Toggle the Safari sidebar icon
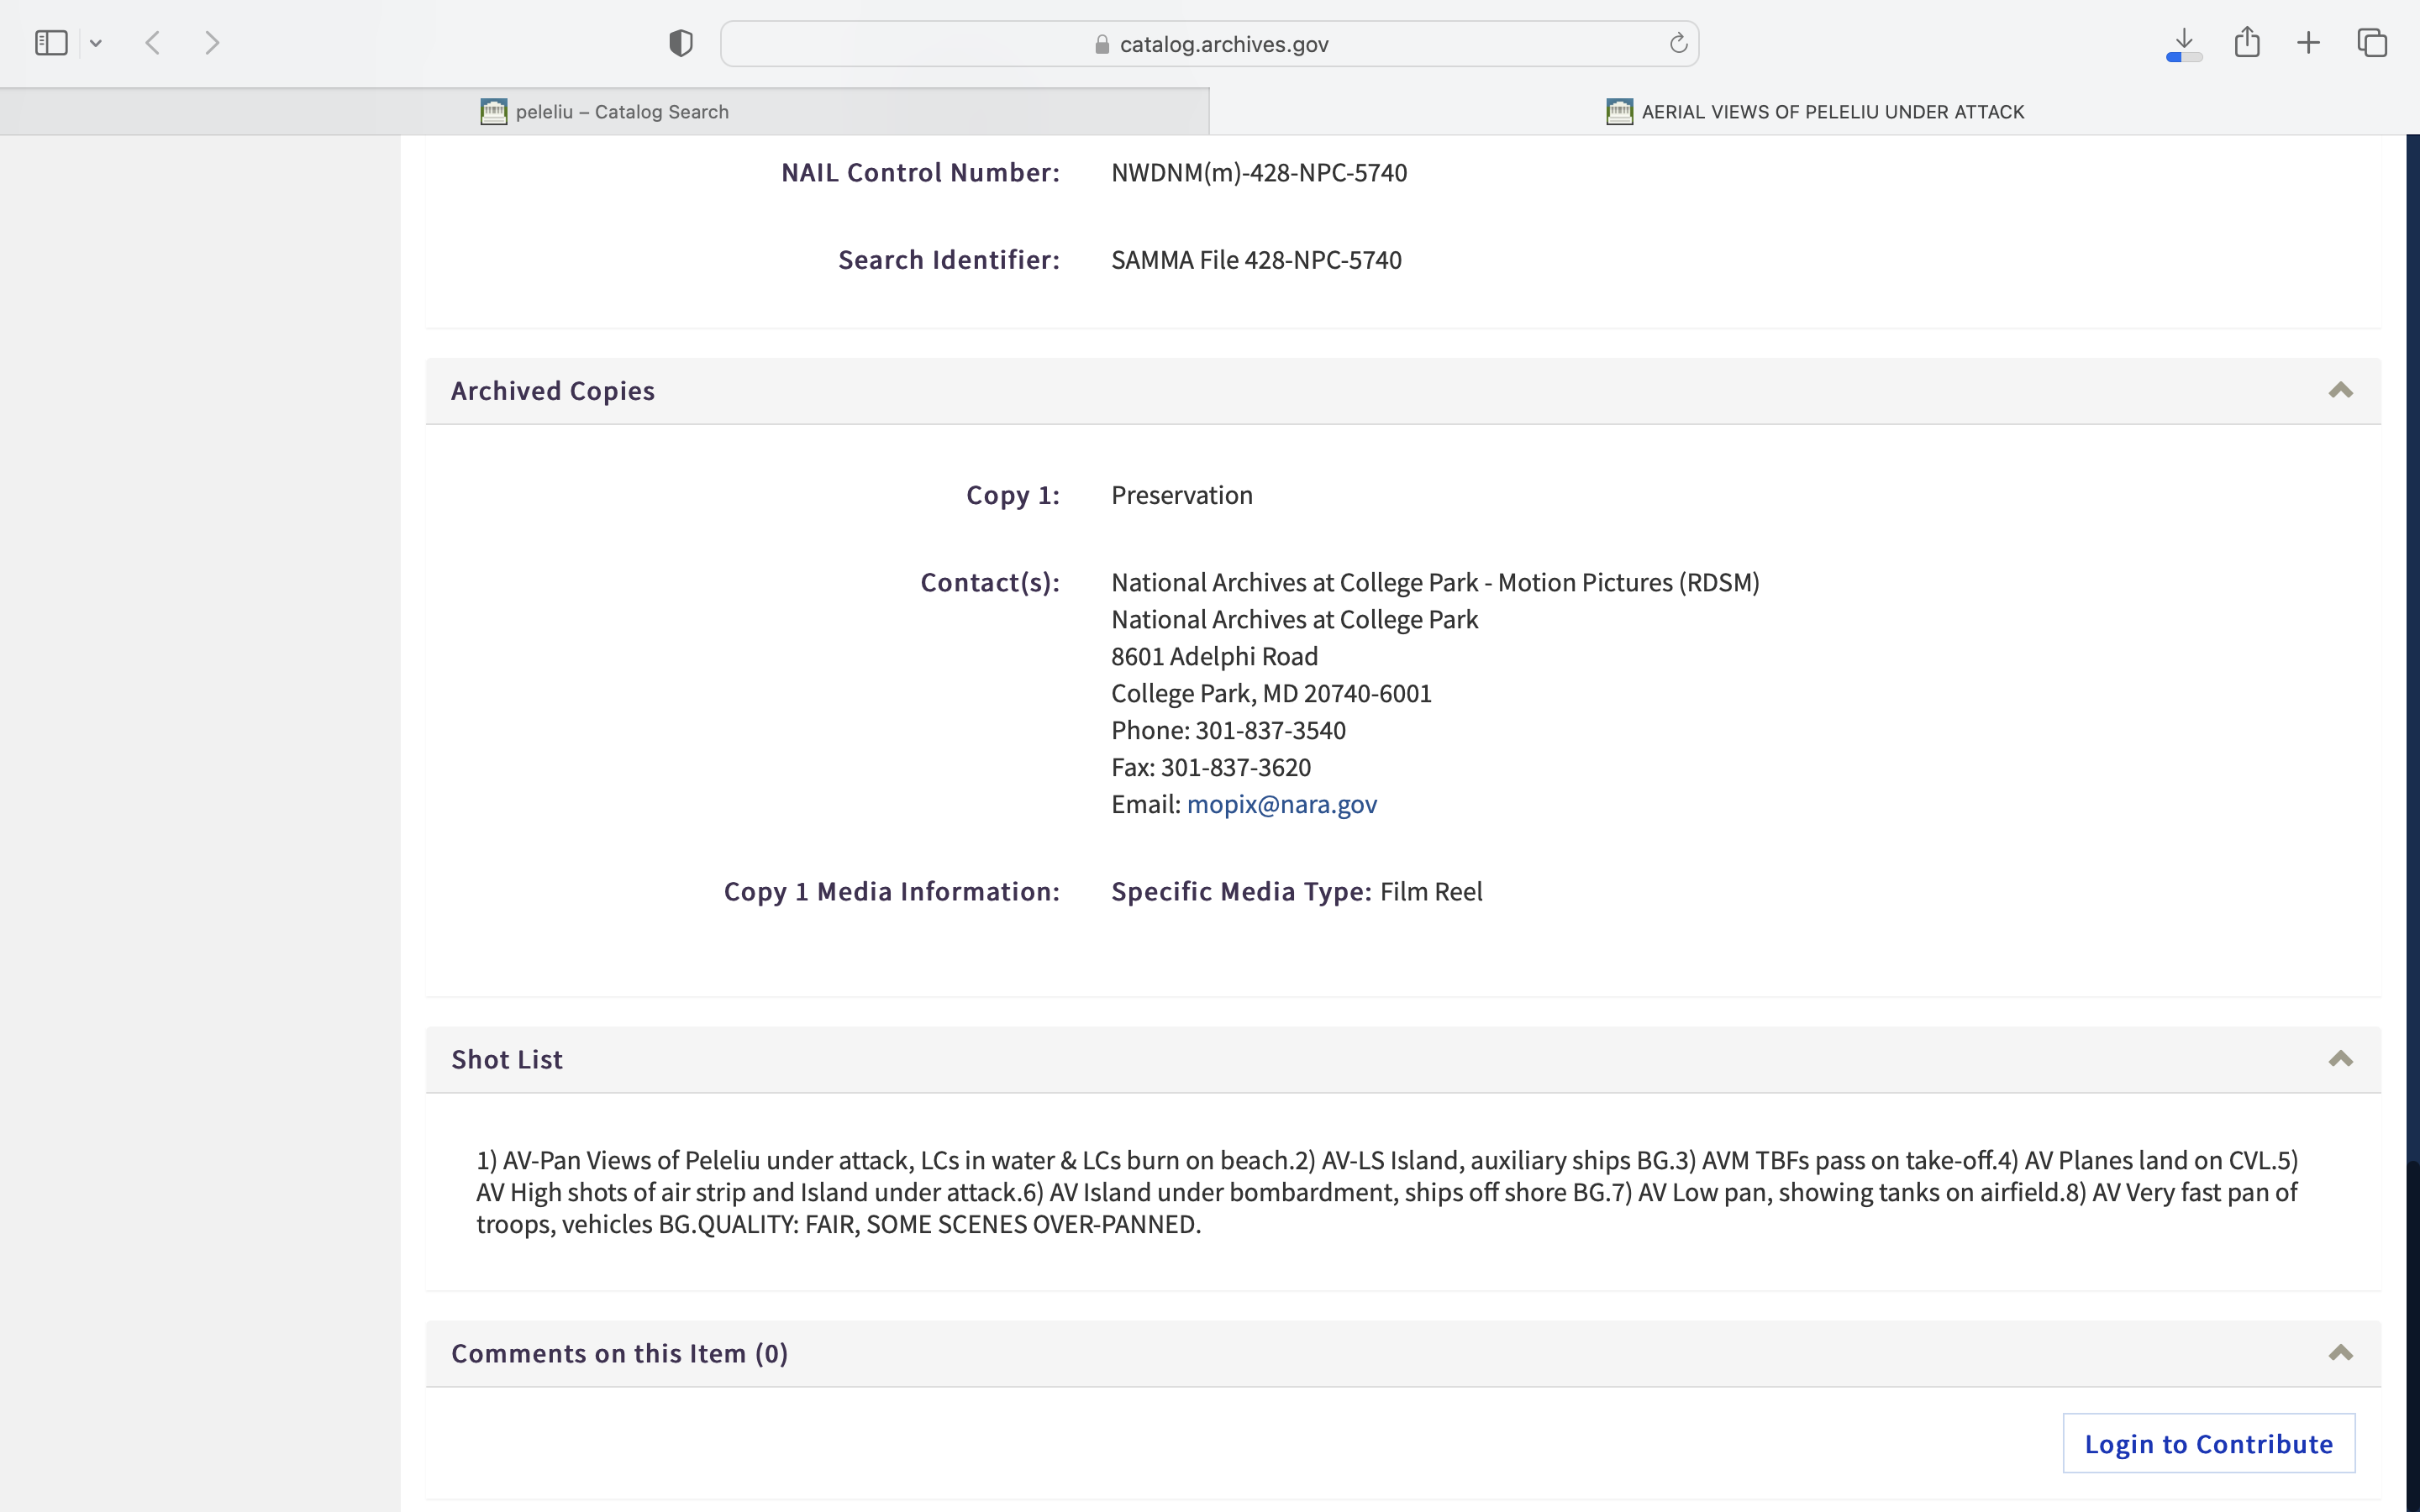This screenshot has height=1512, width=2420. point(50,43)
